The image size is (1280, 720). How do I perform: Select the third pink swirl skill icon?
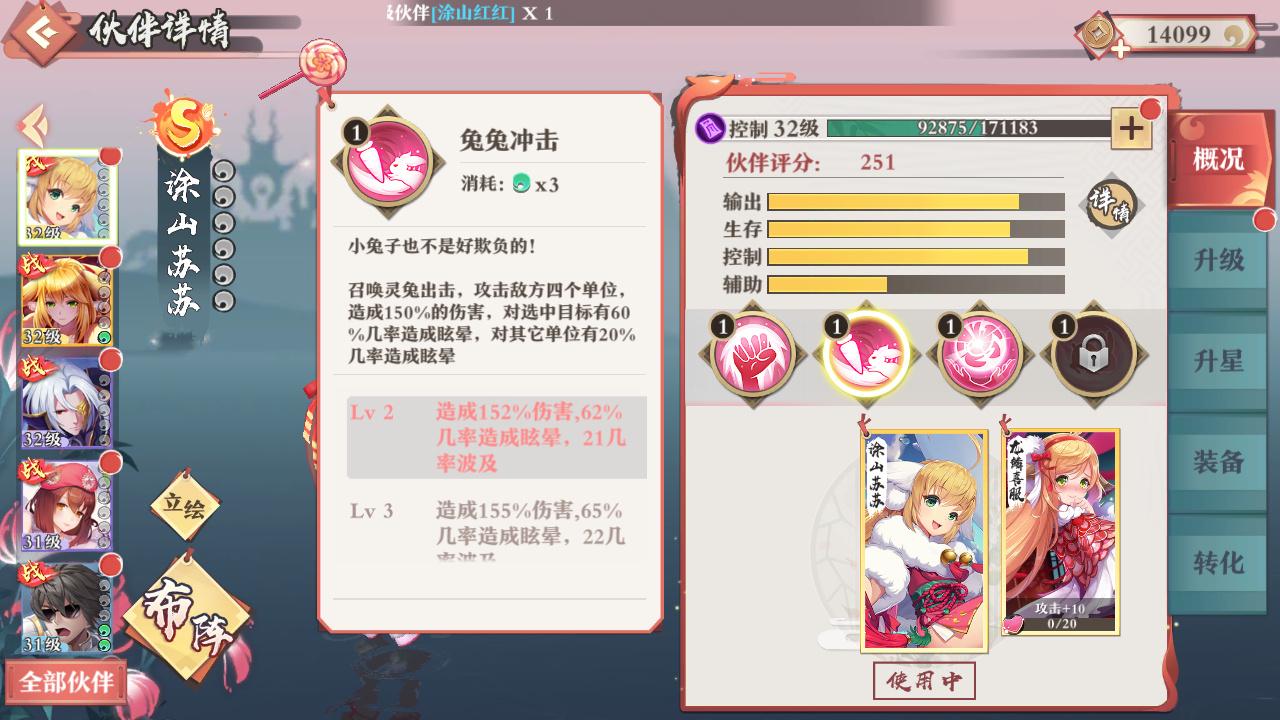pos(979,354)
